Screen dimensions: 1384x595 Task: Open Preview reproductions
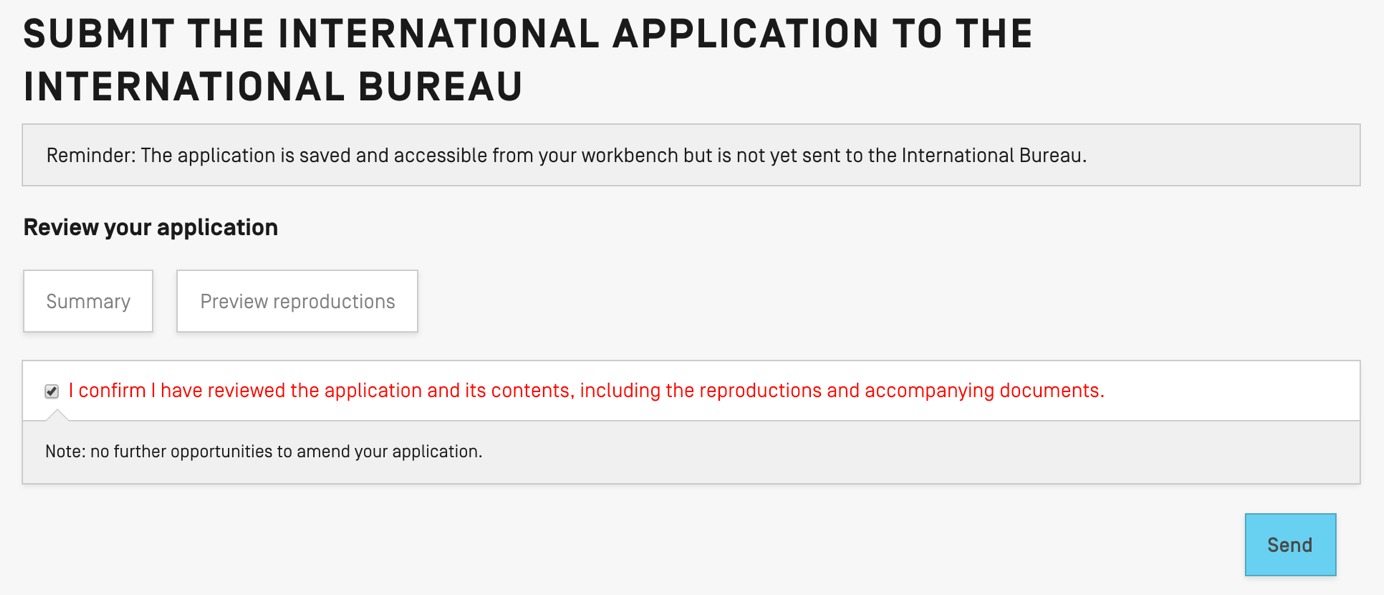(297, 301)
